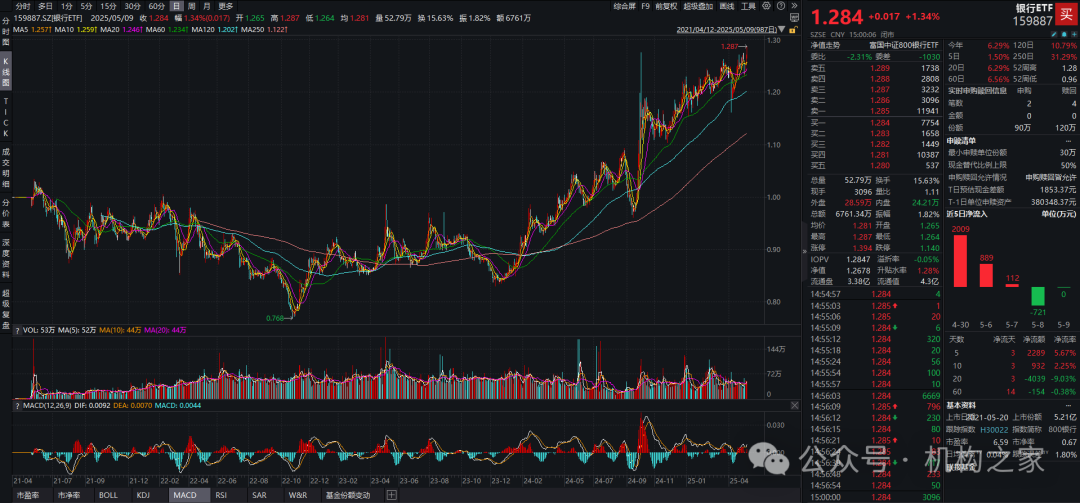This screenshot has width=1080, height=503.
Task: Collapse panel using top-right double-arrow icon
Action: coord(794,6)
